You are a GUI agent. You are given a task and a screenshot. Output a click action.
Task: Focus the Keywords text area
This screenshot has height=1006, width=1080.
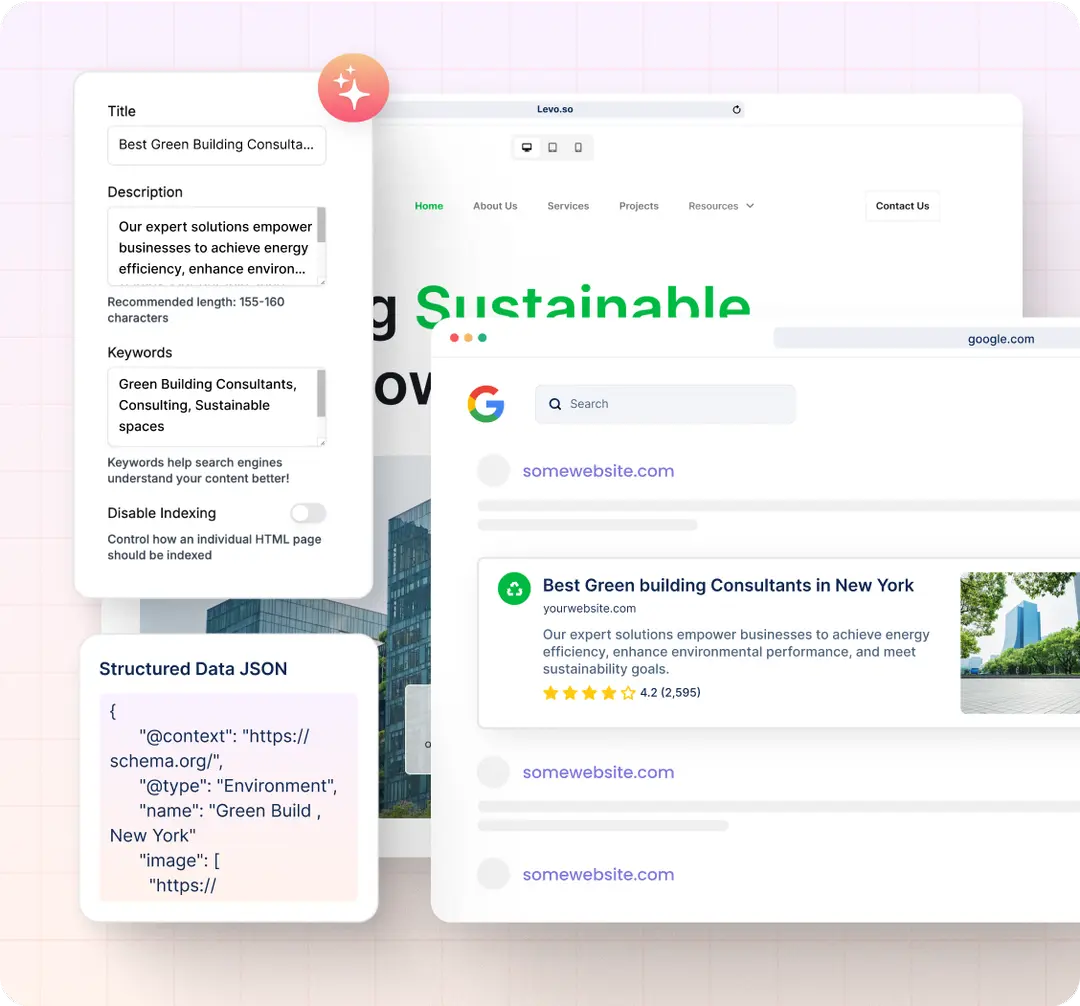216,406
